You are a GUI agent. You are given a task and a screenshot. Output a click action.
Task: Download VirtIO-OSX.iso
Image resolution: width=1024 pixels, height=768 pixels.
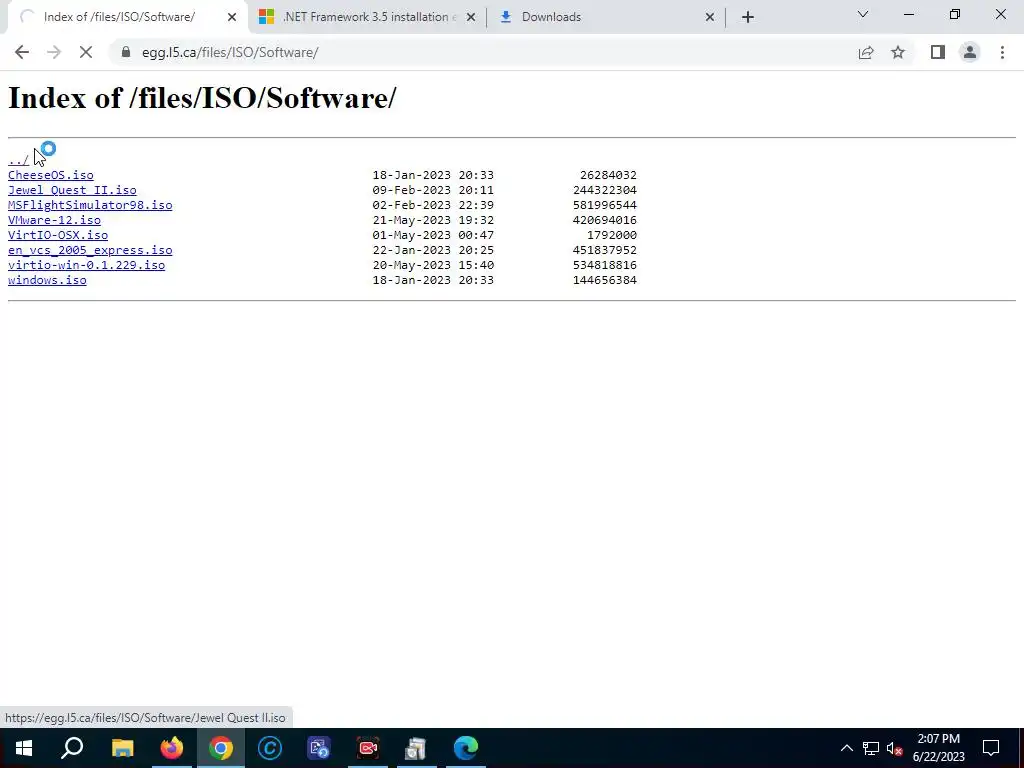tap(58, 235)
